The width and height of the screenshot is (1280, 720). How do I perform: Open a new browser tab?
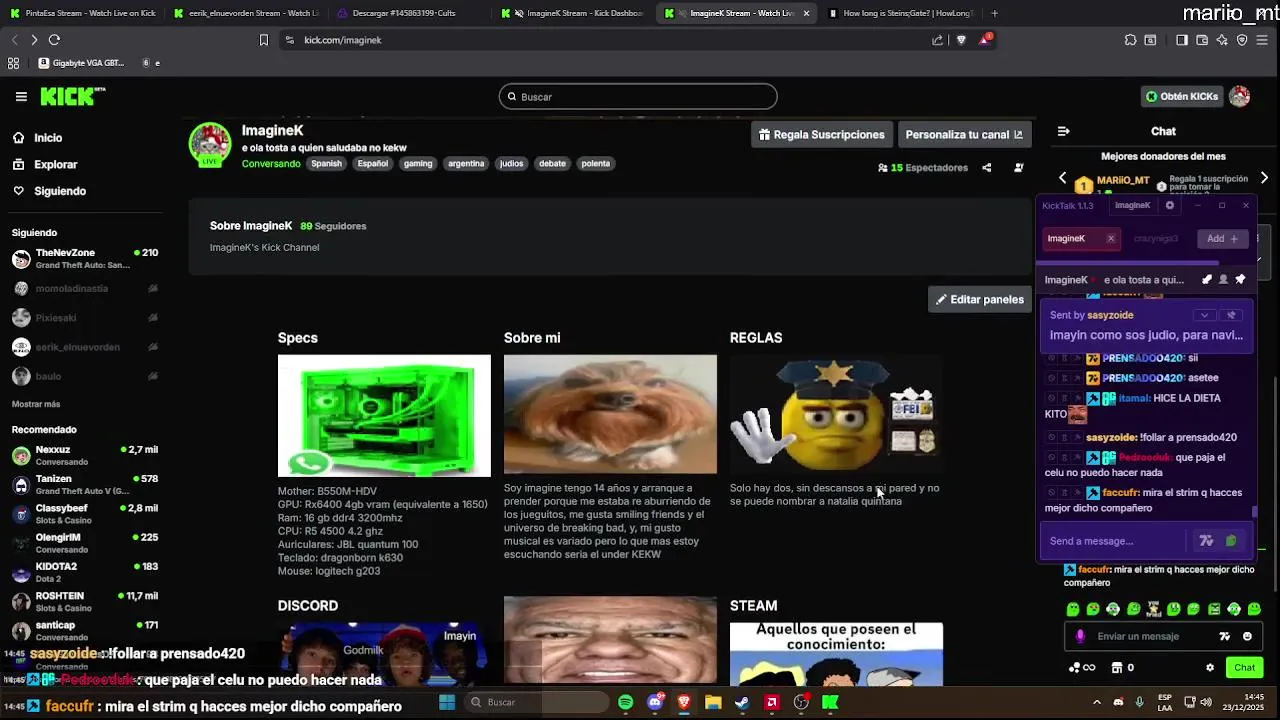click(x=994, y=13)
